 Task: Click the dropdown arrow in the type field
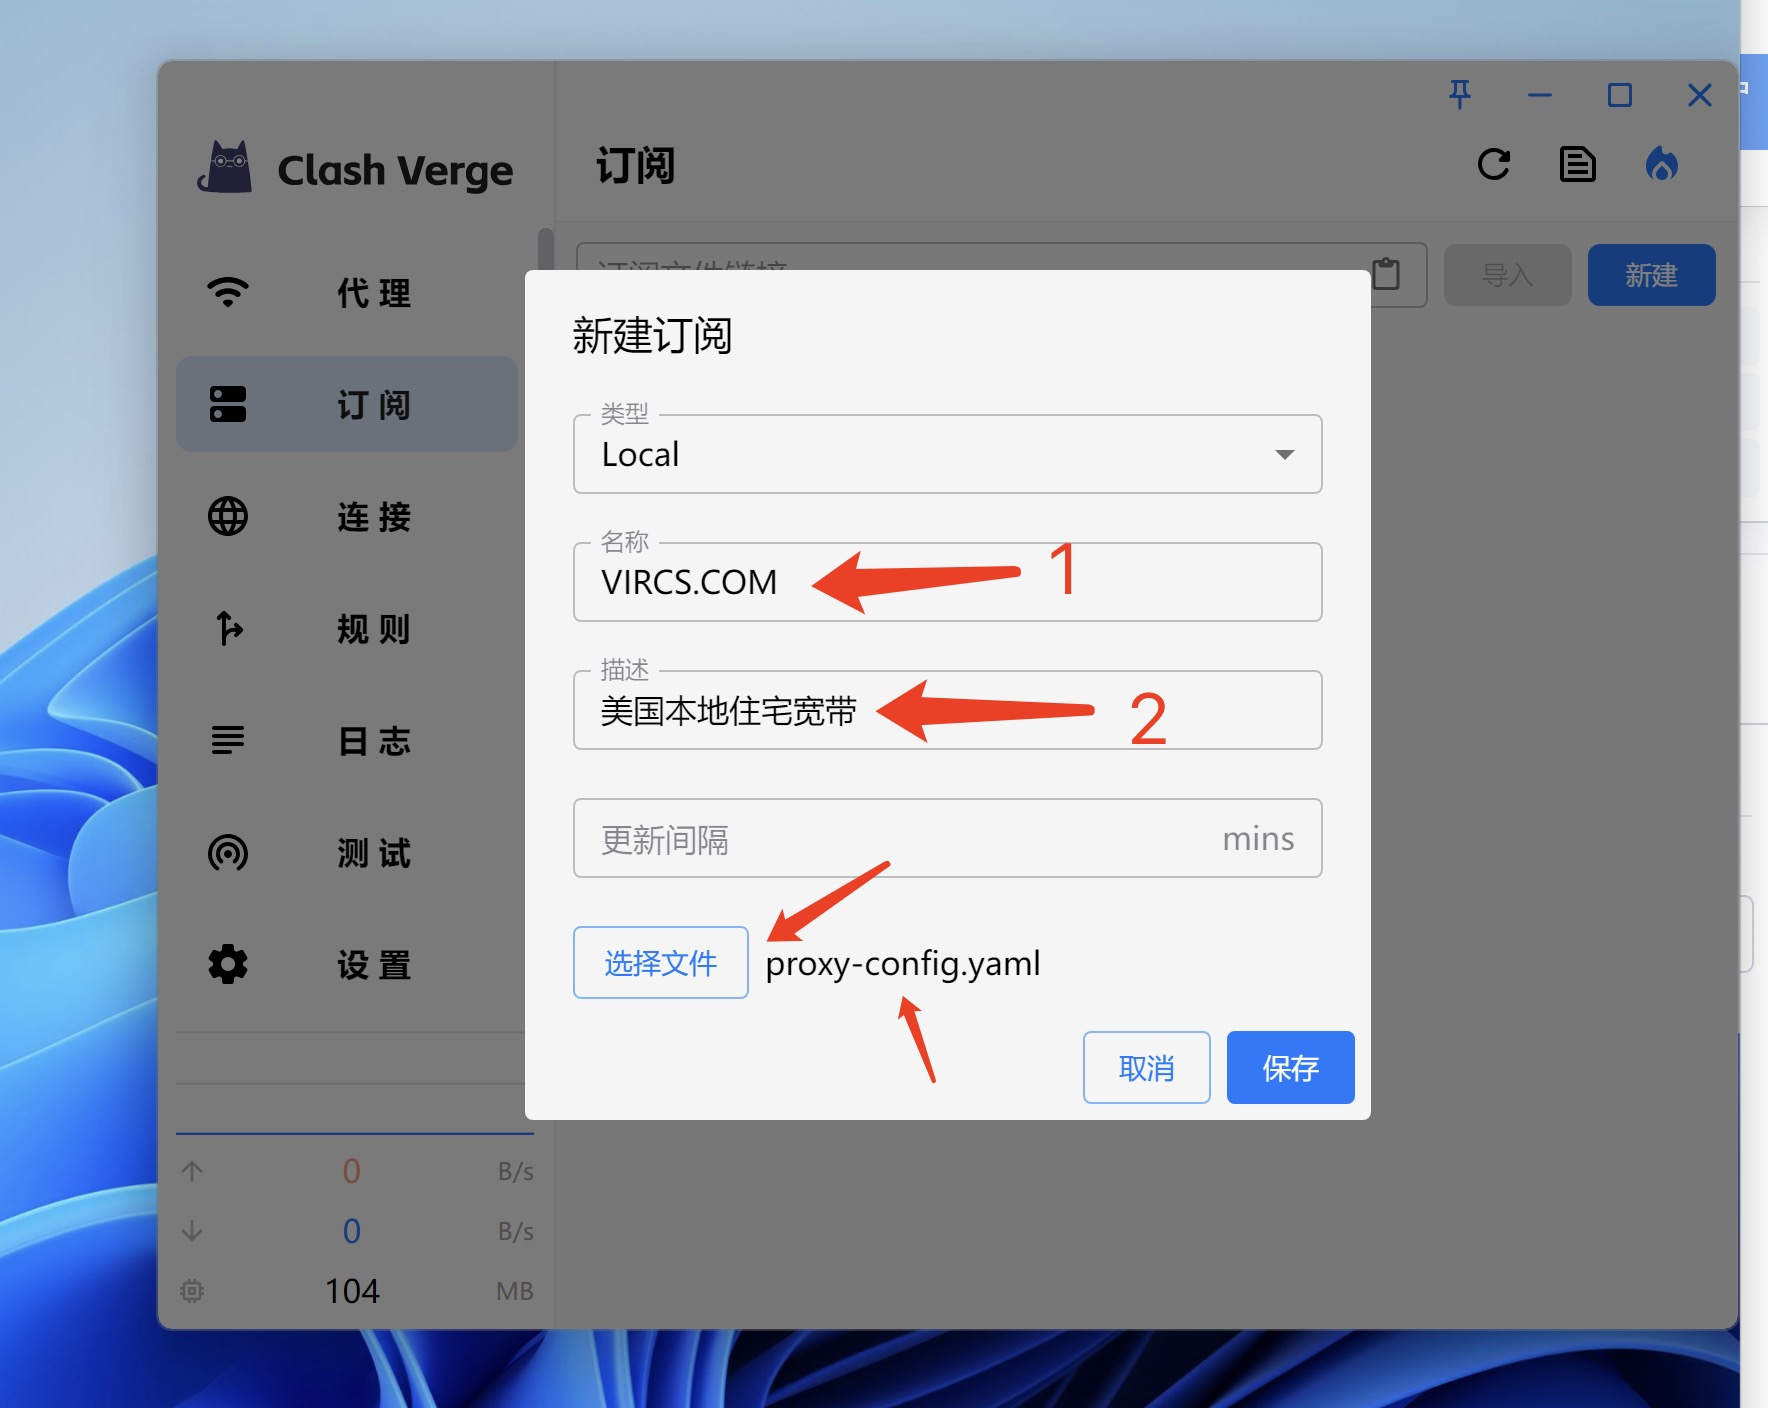point(1285,455)
